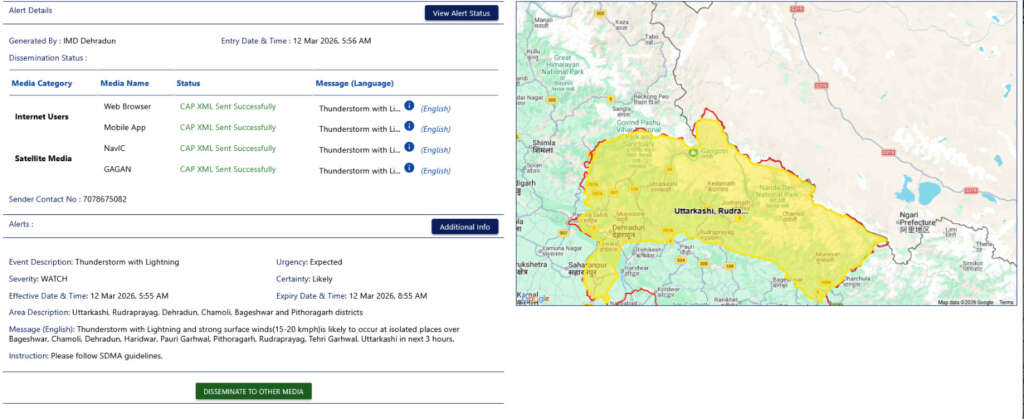Image resolution: width=1024 pixels, height=419 pixels.
Task: Click the Media Name column header
Action: [125, 83]
